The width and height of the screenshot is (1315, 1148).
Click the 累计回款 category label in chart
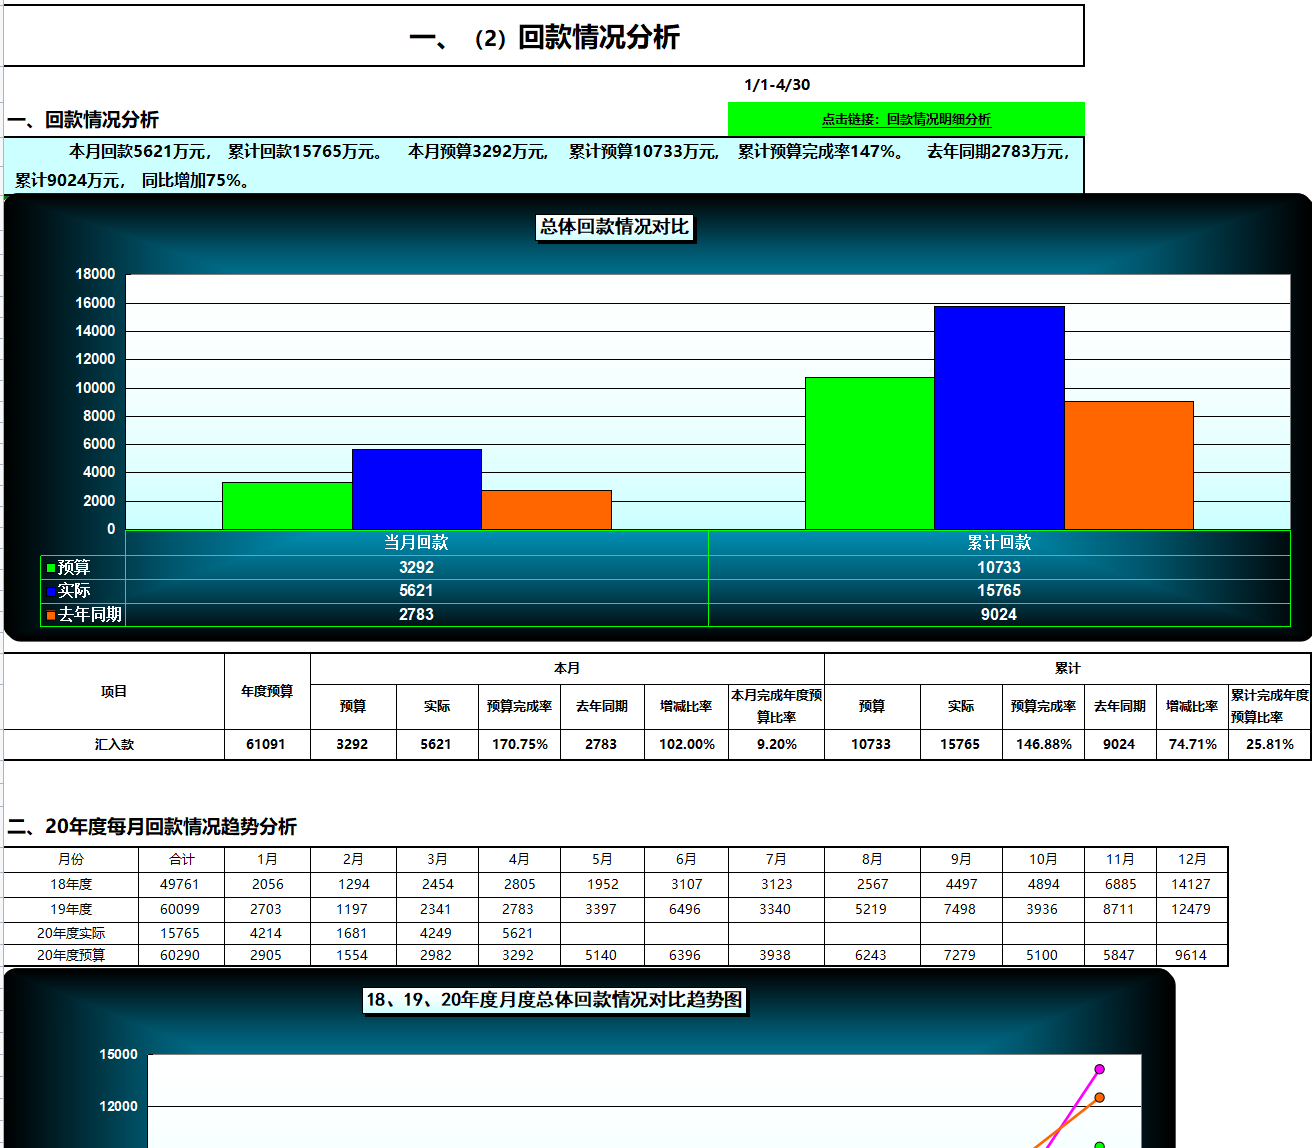point(999,543)
